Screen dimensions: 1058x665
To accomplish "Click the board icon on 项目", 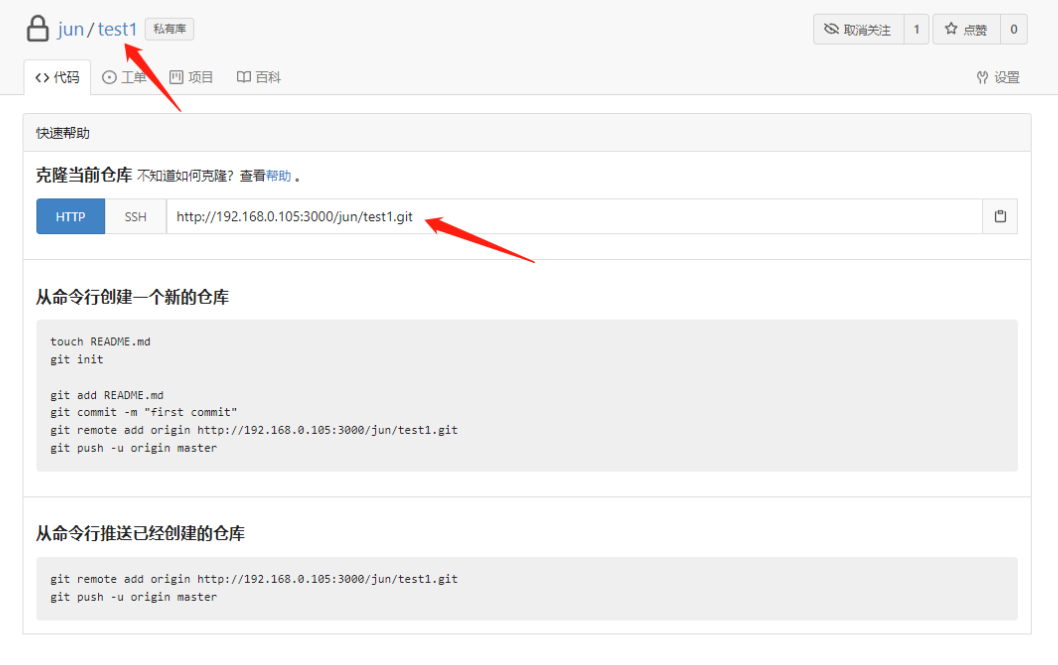I will (x=176, y=77).
